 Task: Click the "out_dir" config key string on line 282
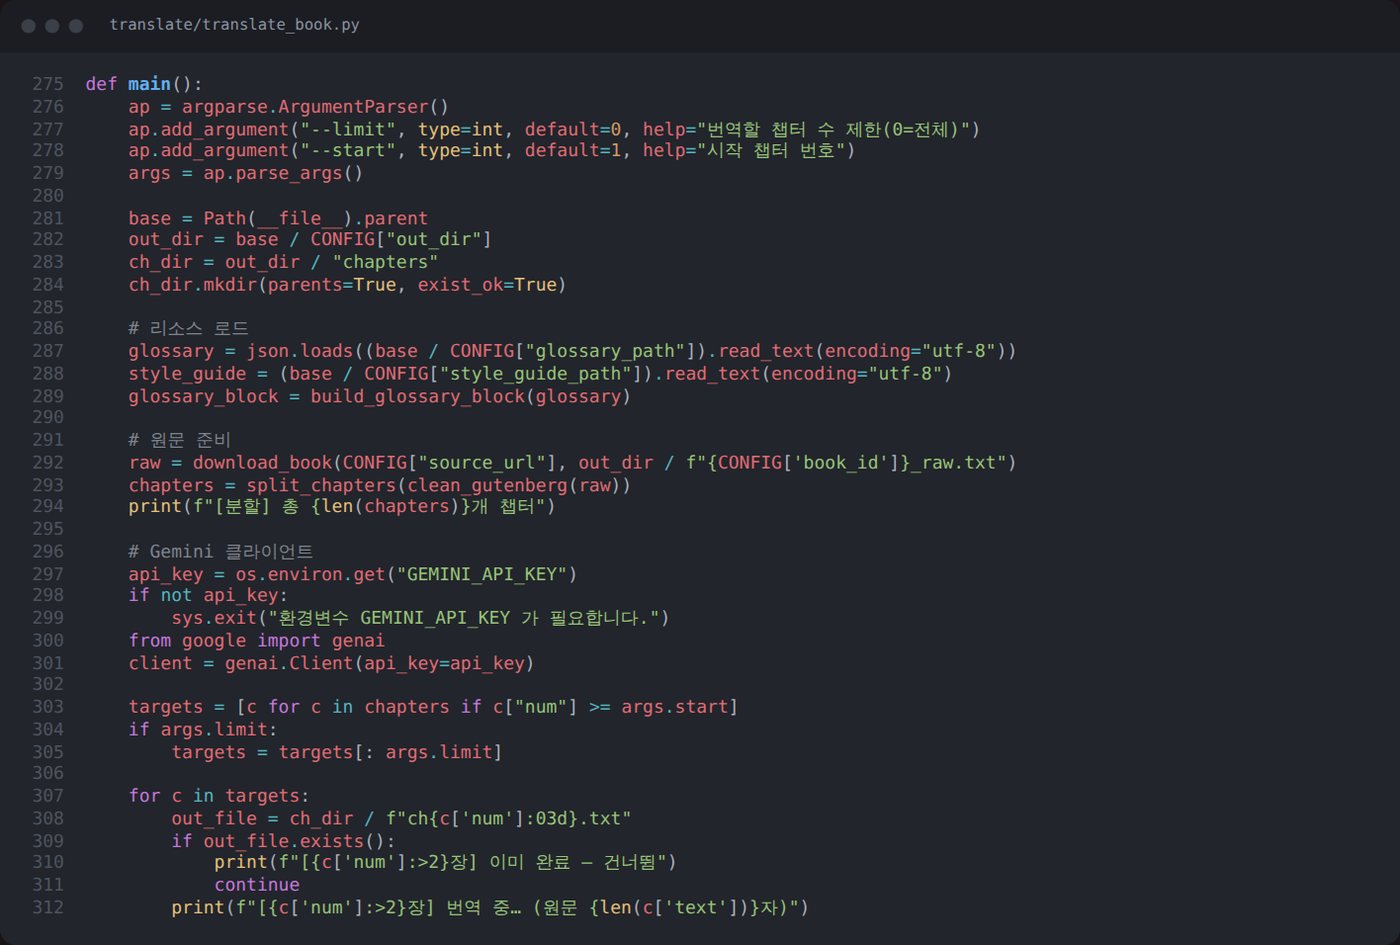tap(433, 239)
